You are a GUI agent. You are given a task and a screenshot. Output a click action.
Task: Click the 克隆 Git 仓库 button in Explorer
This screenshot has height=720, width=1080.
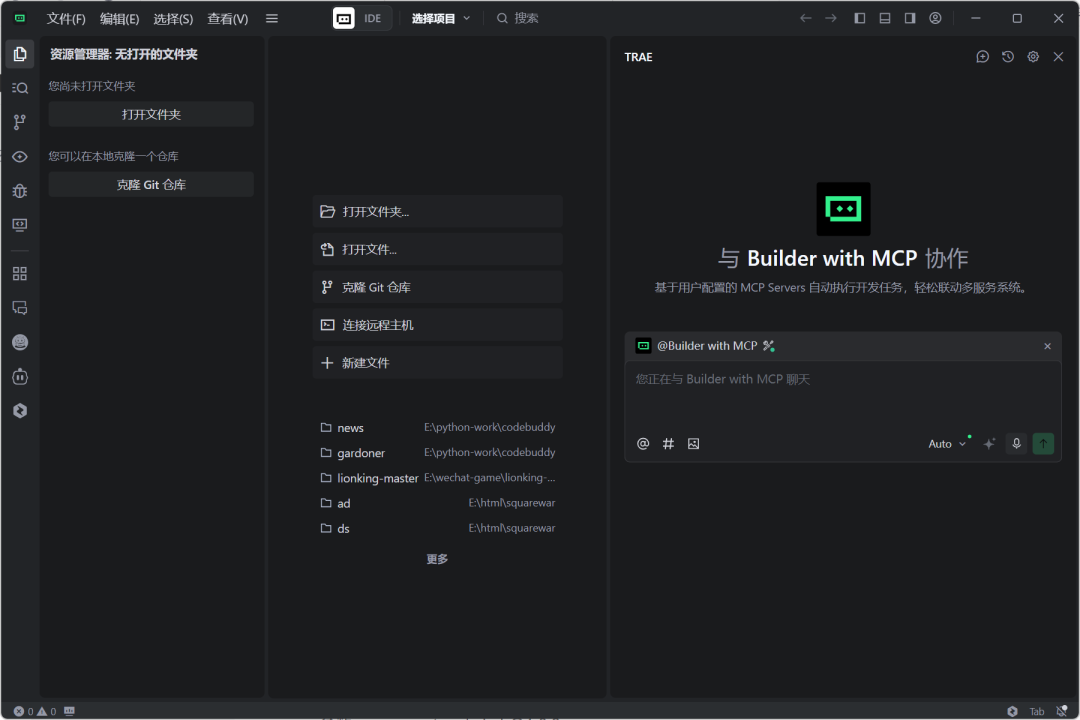pos(151,185)
